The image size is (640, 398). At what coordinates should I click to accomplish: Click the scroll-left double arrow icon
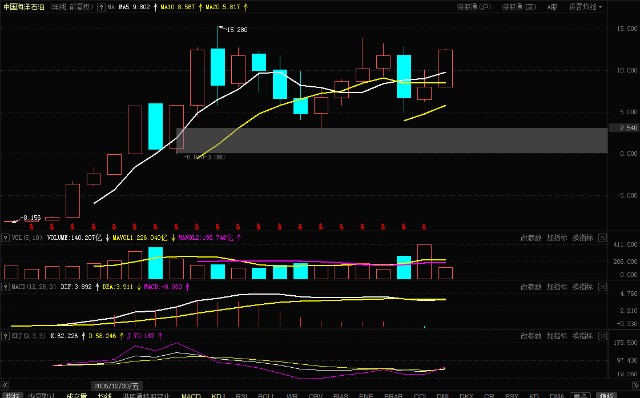click(x=4, y=385)
